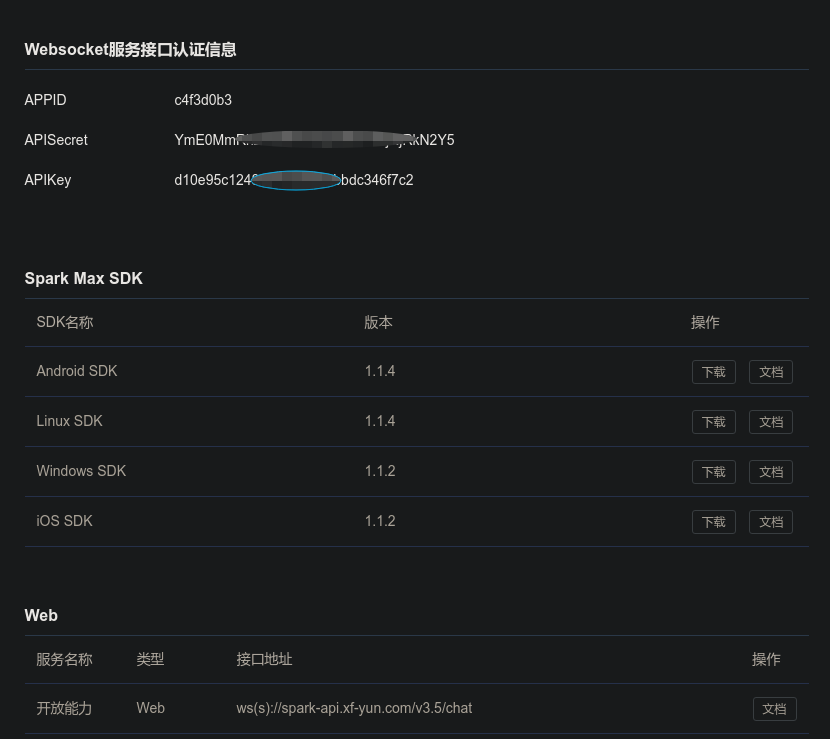Screen dimensions: 830x739
Task: Download the Windows SDK
Action: [714, 472]
